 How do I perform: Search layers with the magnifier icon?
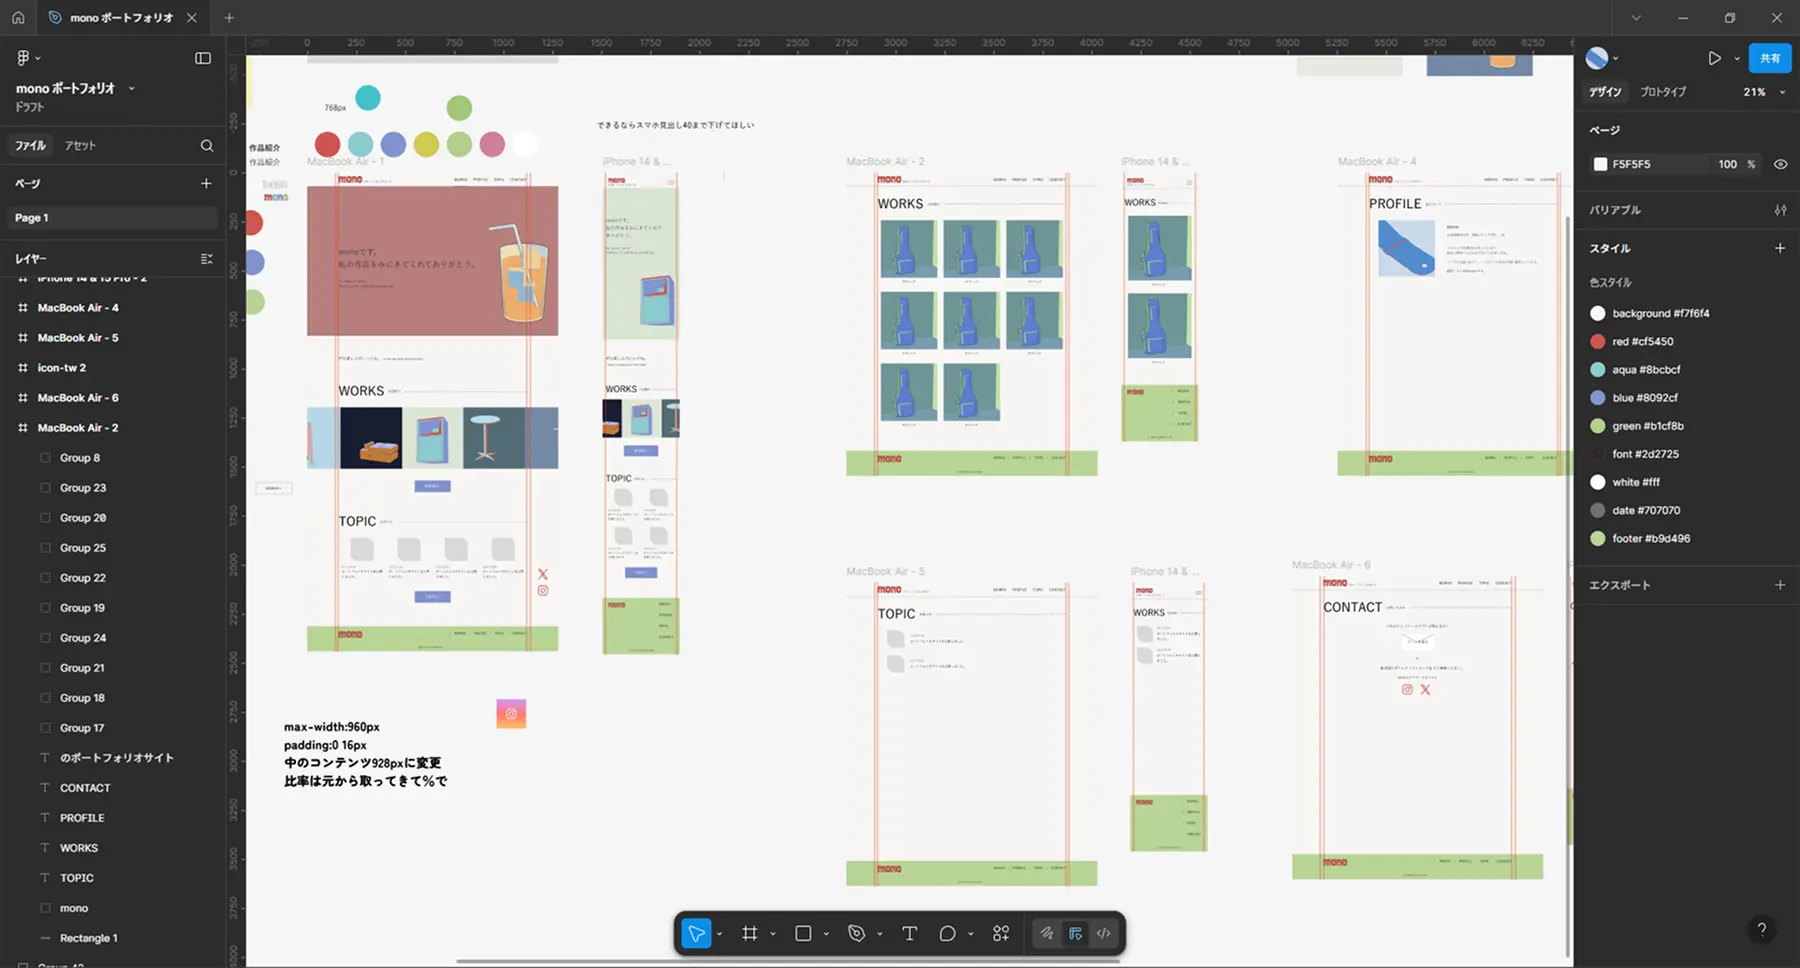pos(207,145)
